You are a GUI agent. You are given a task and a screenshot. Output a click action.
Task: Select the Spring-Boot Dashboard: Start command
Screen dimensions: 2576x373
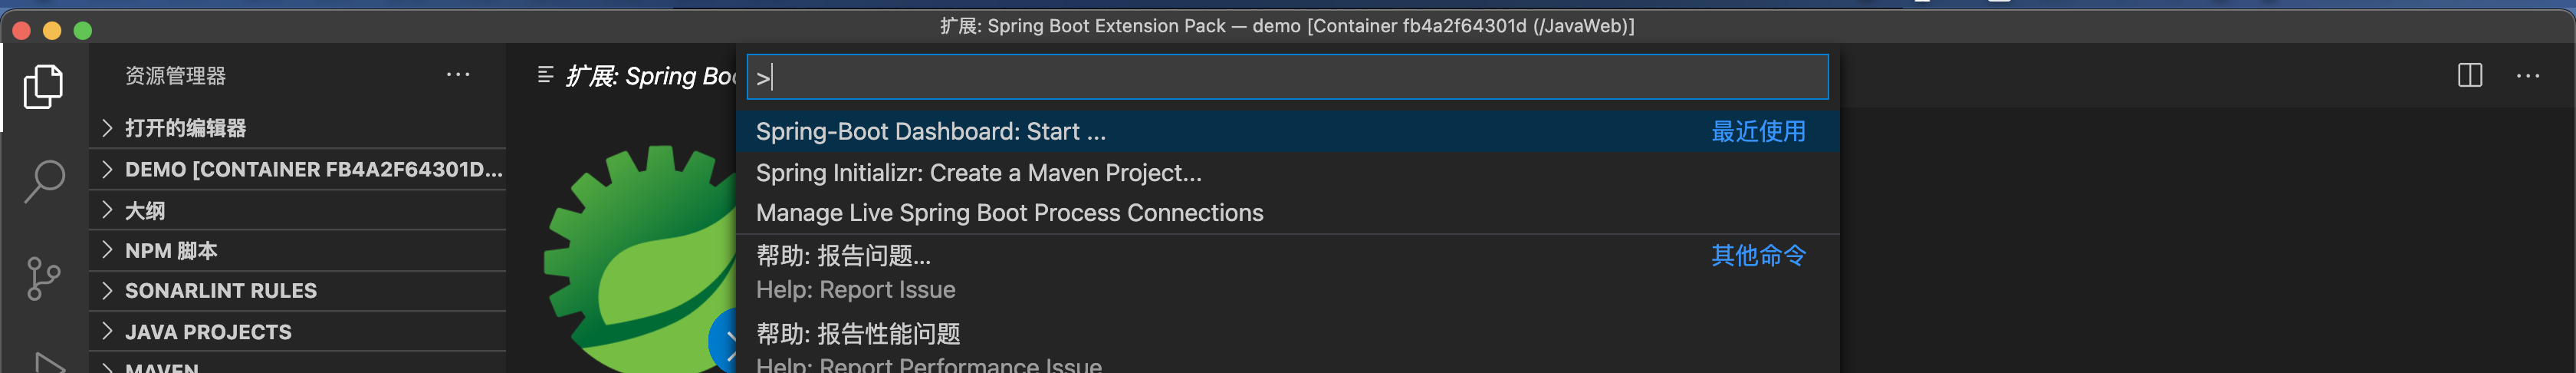click(930, 132)
